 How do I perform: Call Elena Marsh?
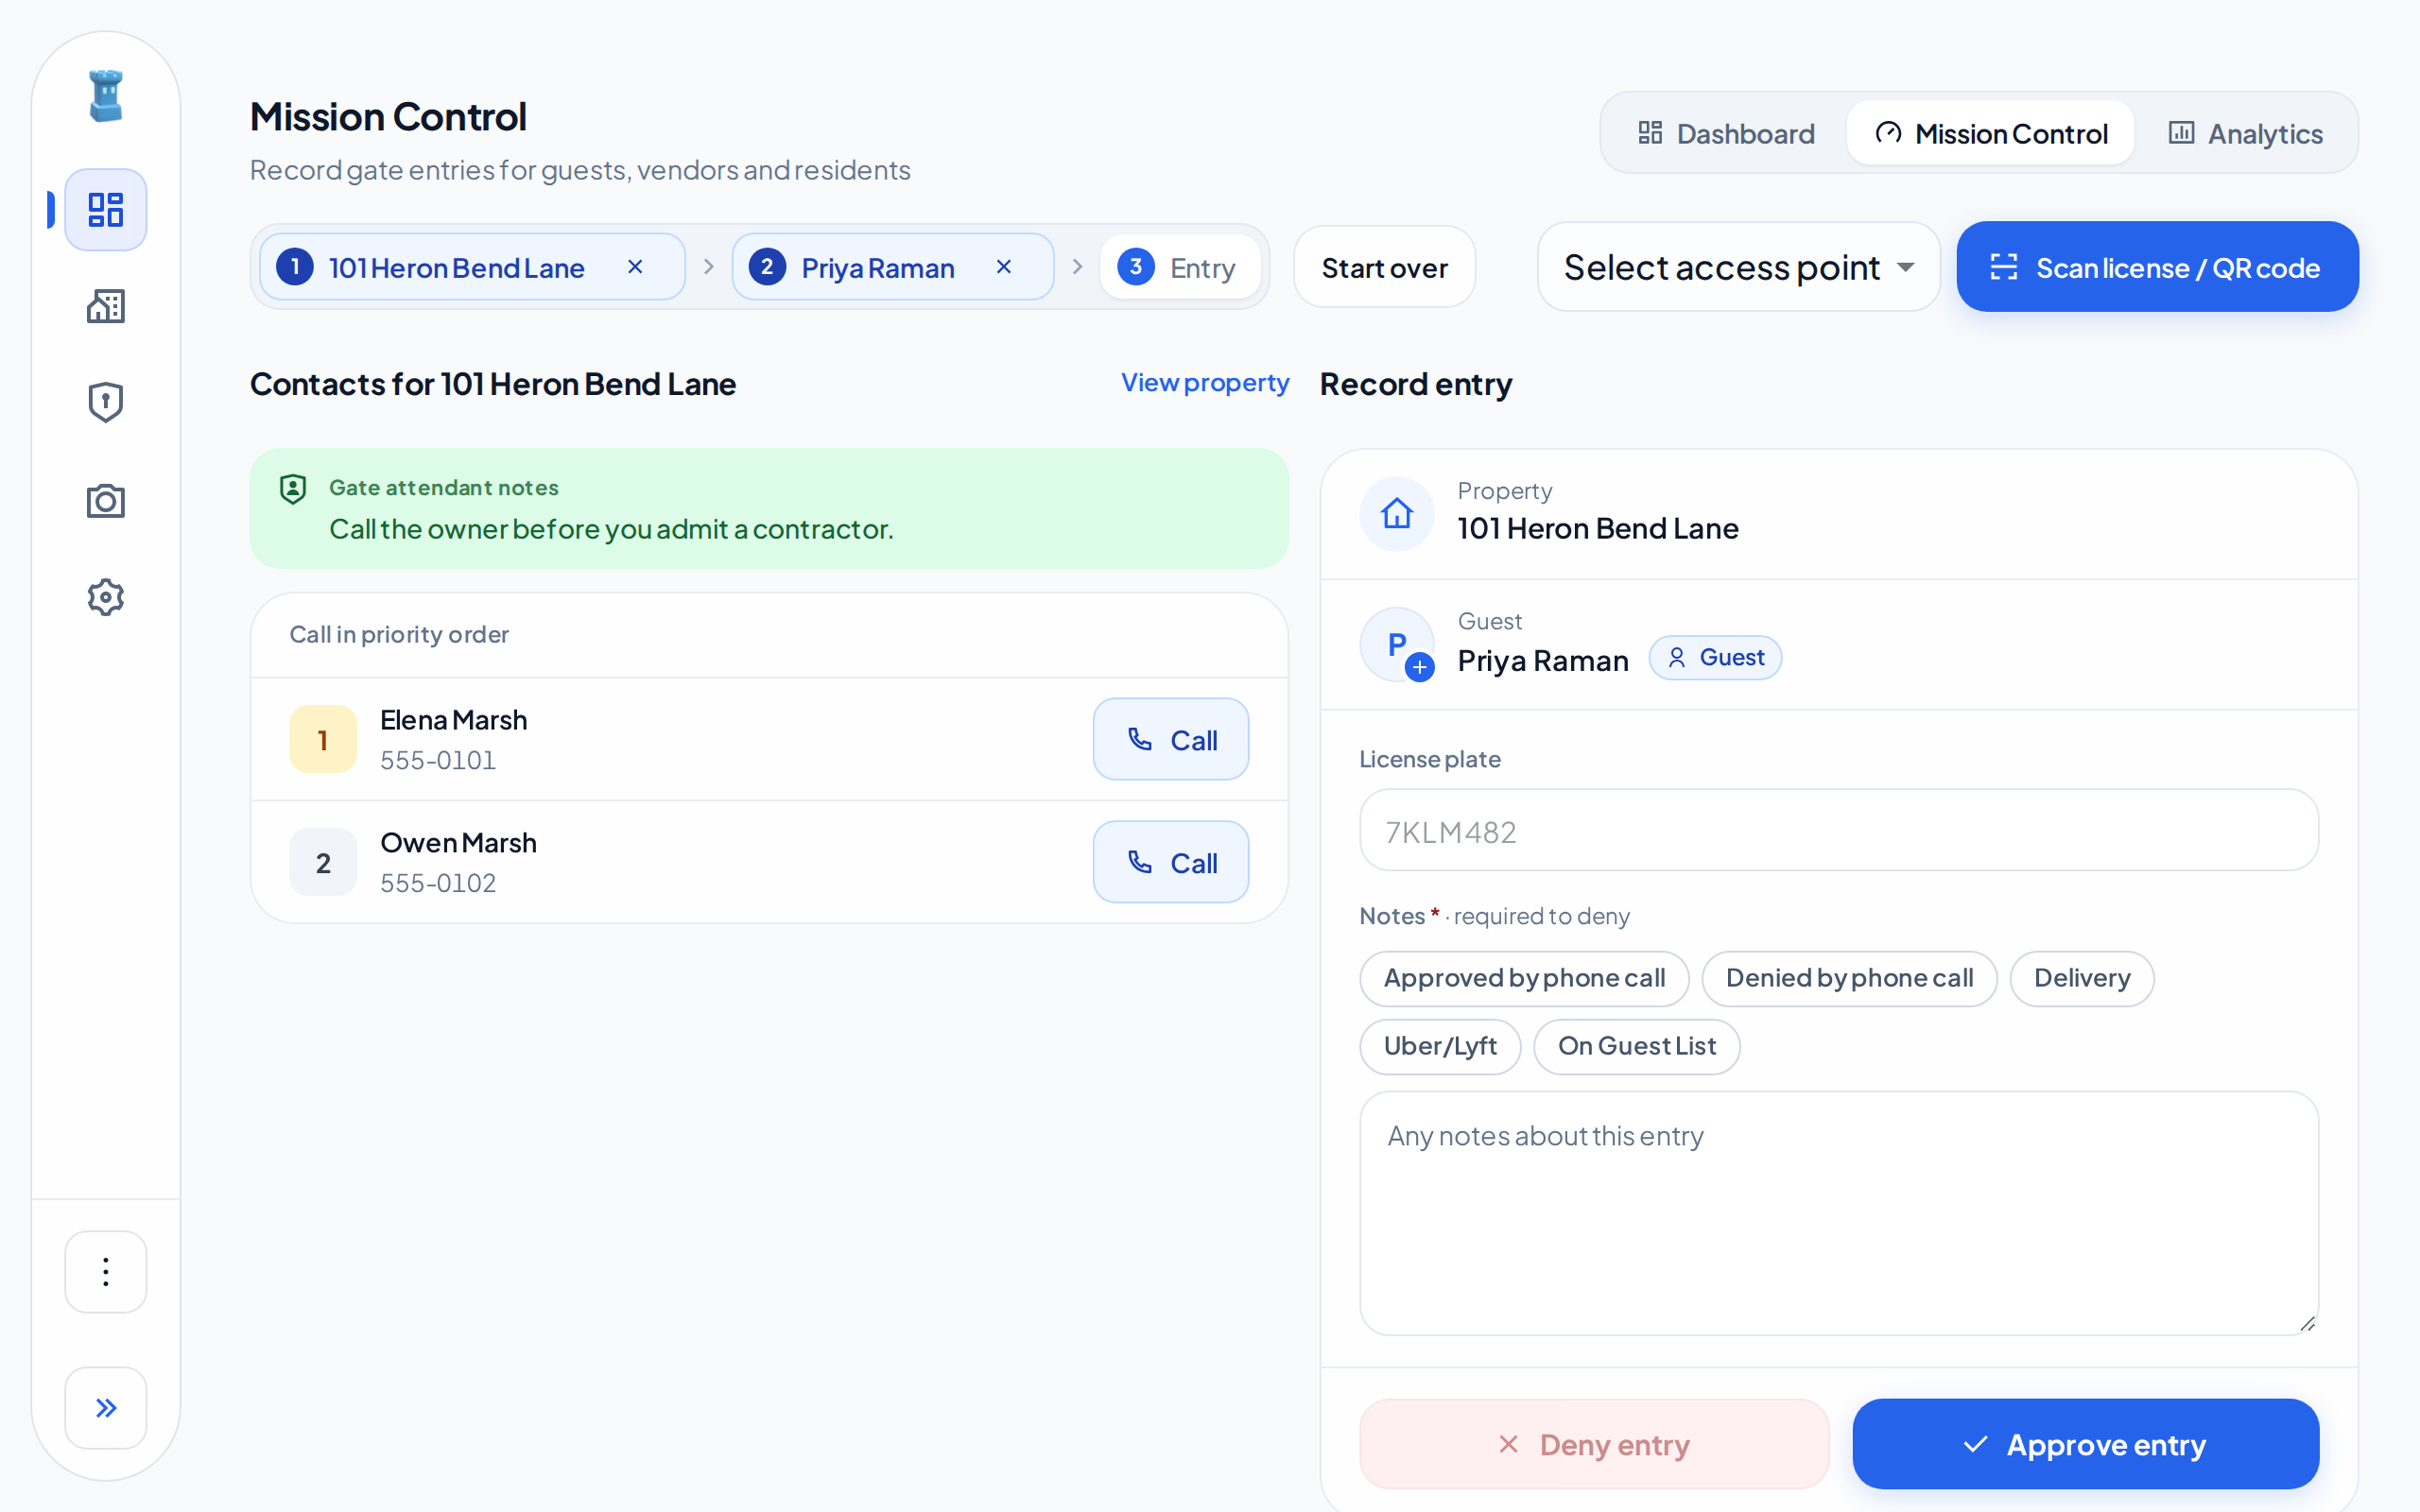pyautogui.click(x=1171, y=740)
